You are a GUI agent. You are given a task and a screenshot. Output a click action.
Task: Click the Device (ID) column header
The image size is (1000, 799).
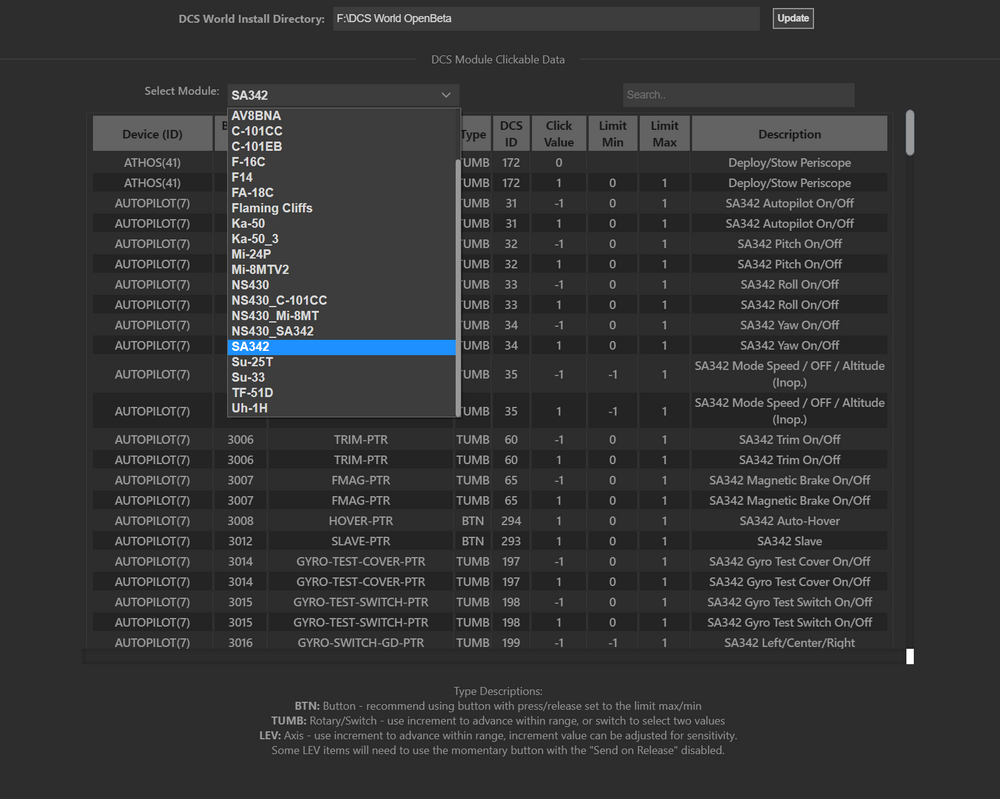[152, 133]
